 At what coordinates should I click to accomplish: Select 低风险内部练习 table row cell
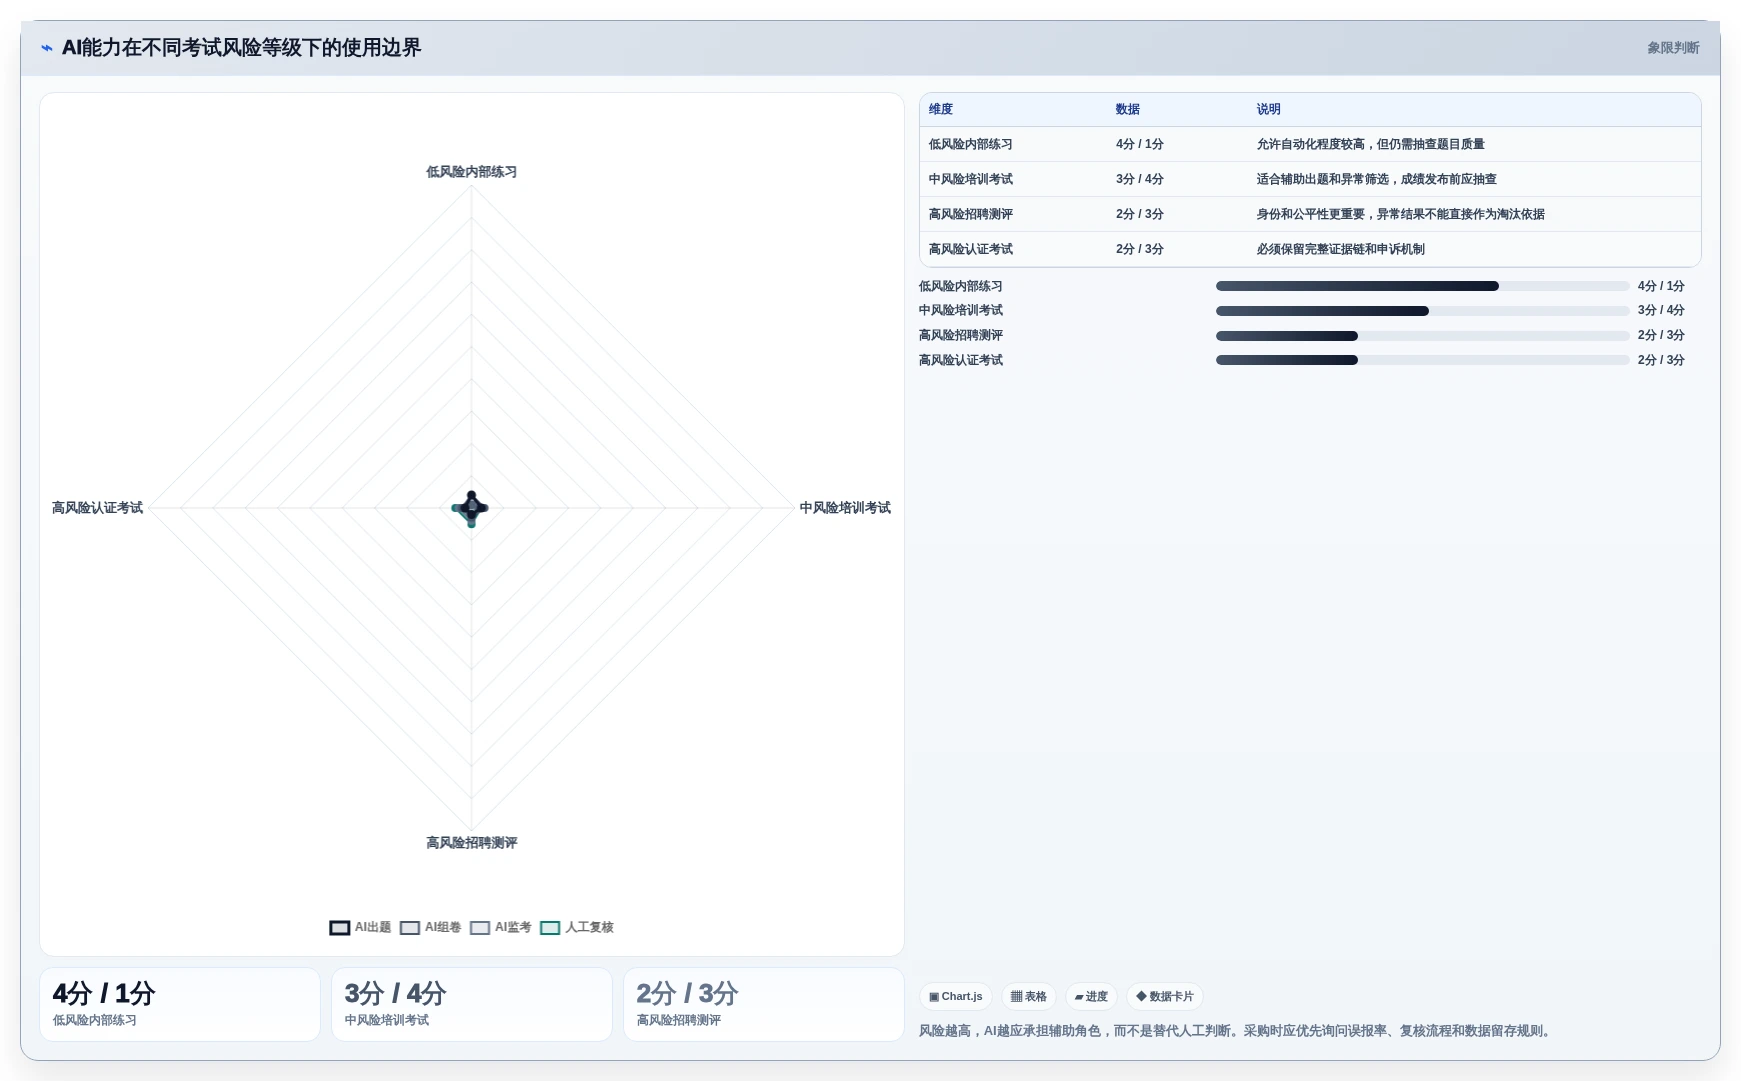click(x=971, y=145)
